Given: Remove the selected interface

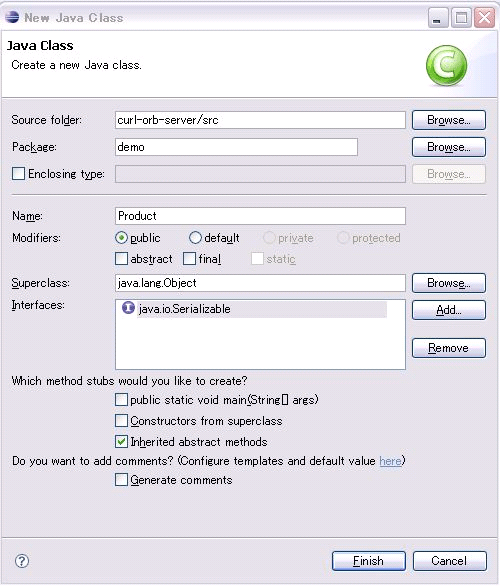Looking at the screenshot, I should tap(449, 348).
